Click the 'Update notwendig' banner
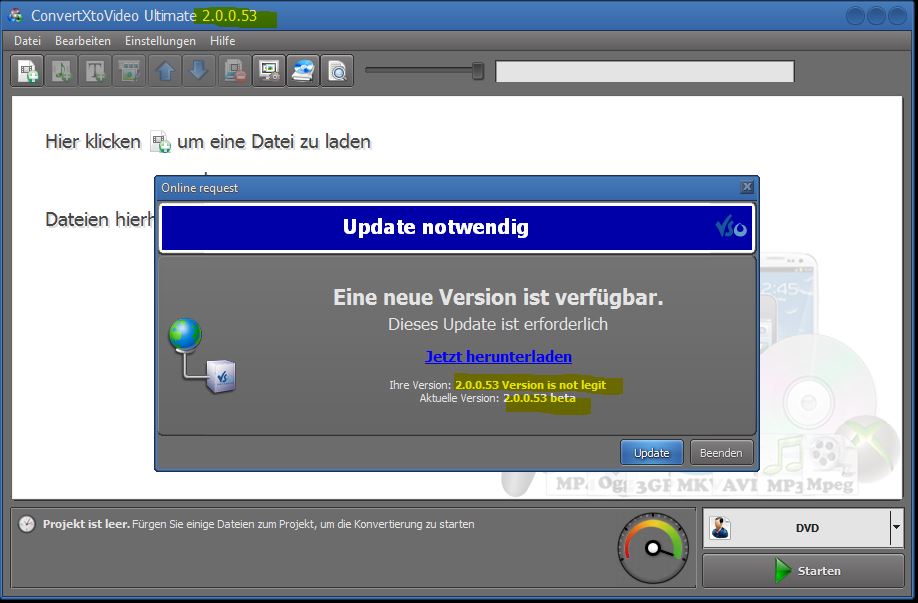Viewport: 918px width, 603px height. 457,228
